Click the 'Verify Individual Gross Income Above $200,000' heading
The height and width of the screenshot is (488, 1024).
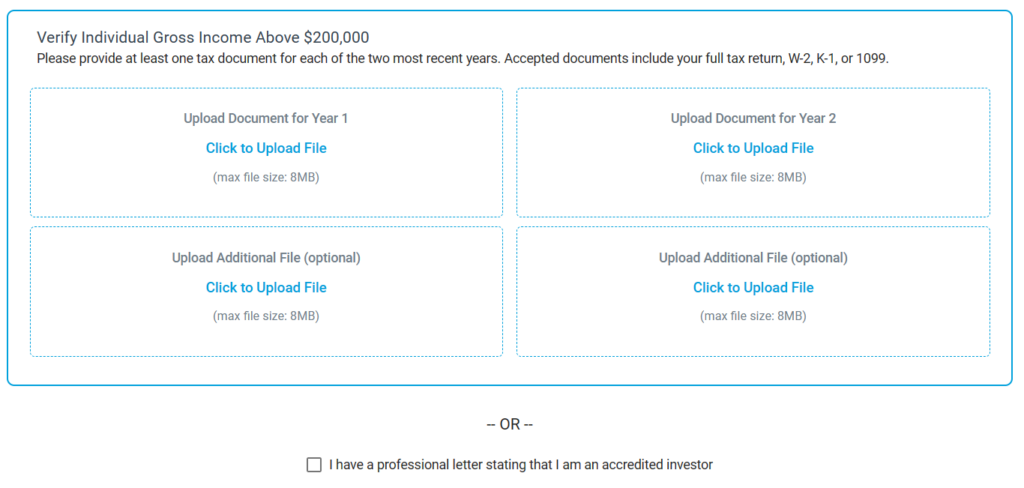(203, 37)
